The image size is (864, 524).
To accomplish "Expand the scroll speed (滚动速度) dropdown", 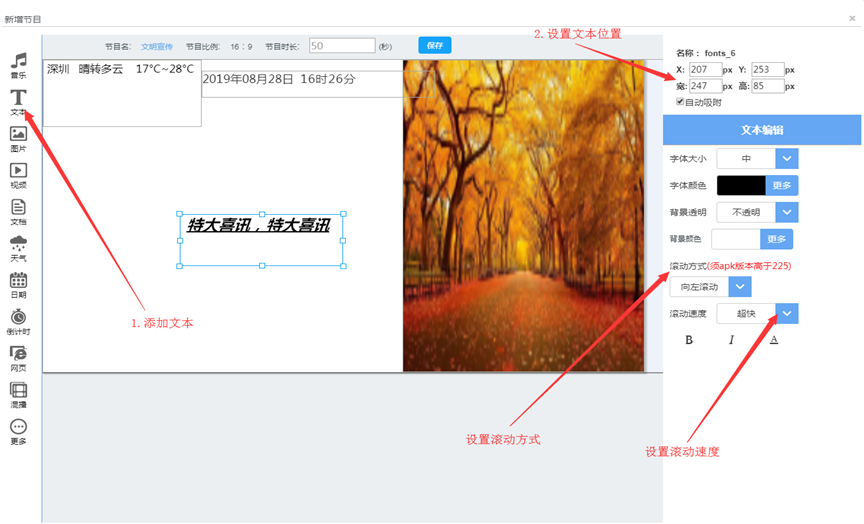I will tap(787, 314).
